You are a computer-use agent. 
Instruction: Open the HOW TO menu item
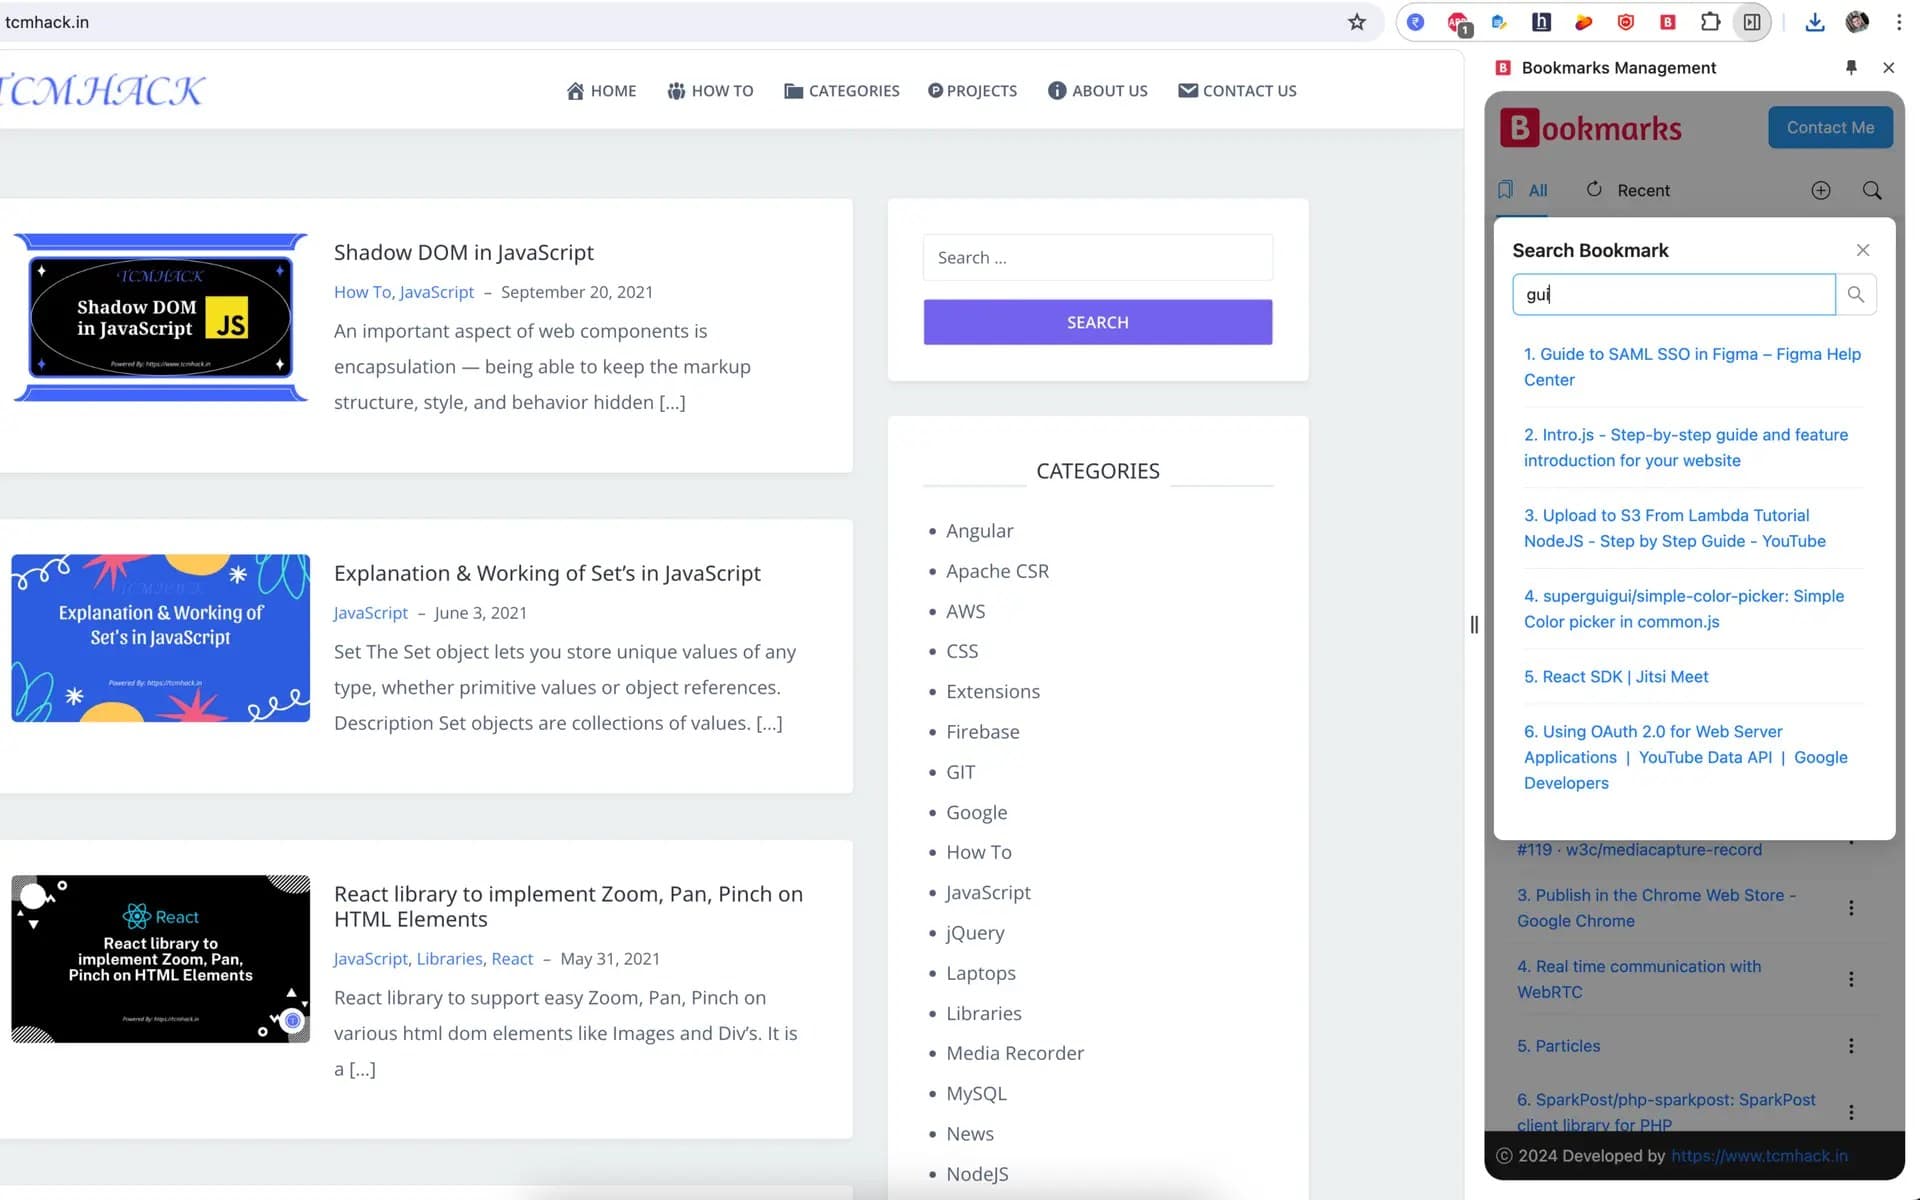point(710,91)
